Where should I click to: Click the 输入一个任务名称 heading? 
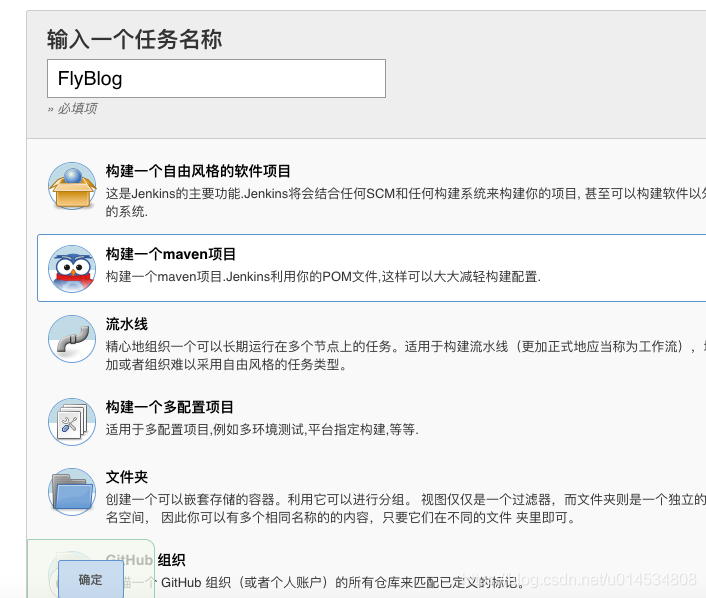tap(134, 39)
